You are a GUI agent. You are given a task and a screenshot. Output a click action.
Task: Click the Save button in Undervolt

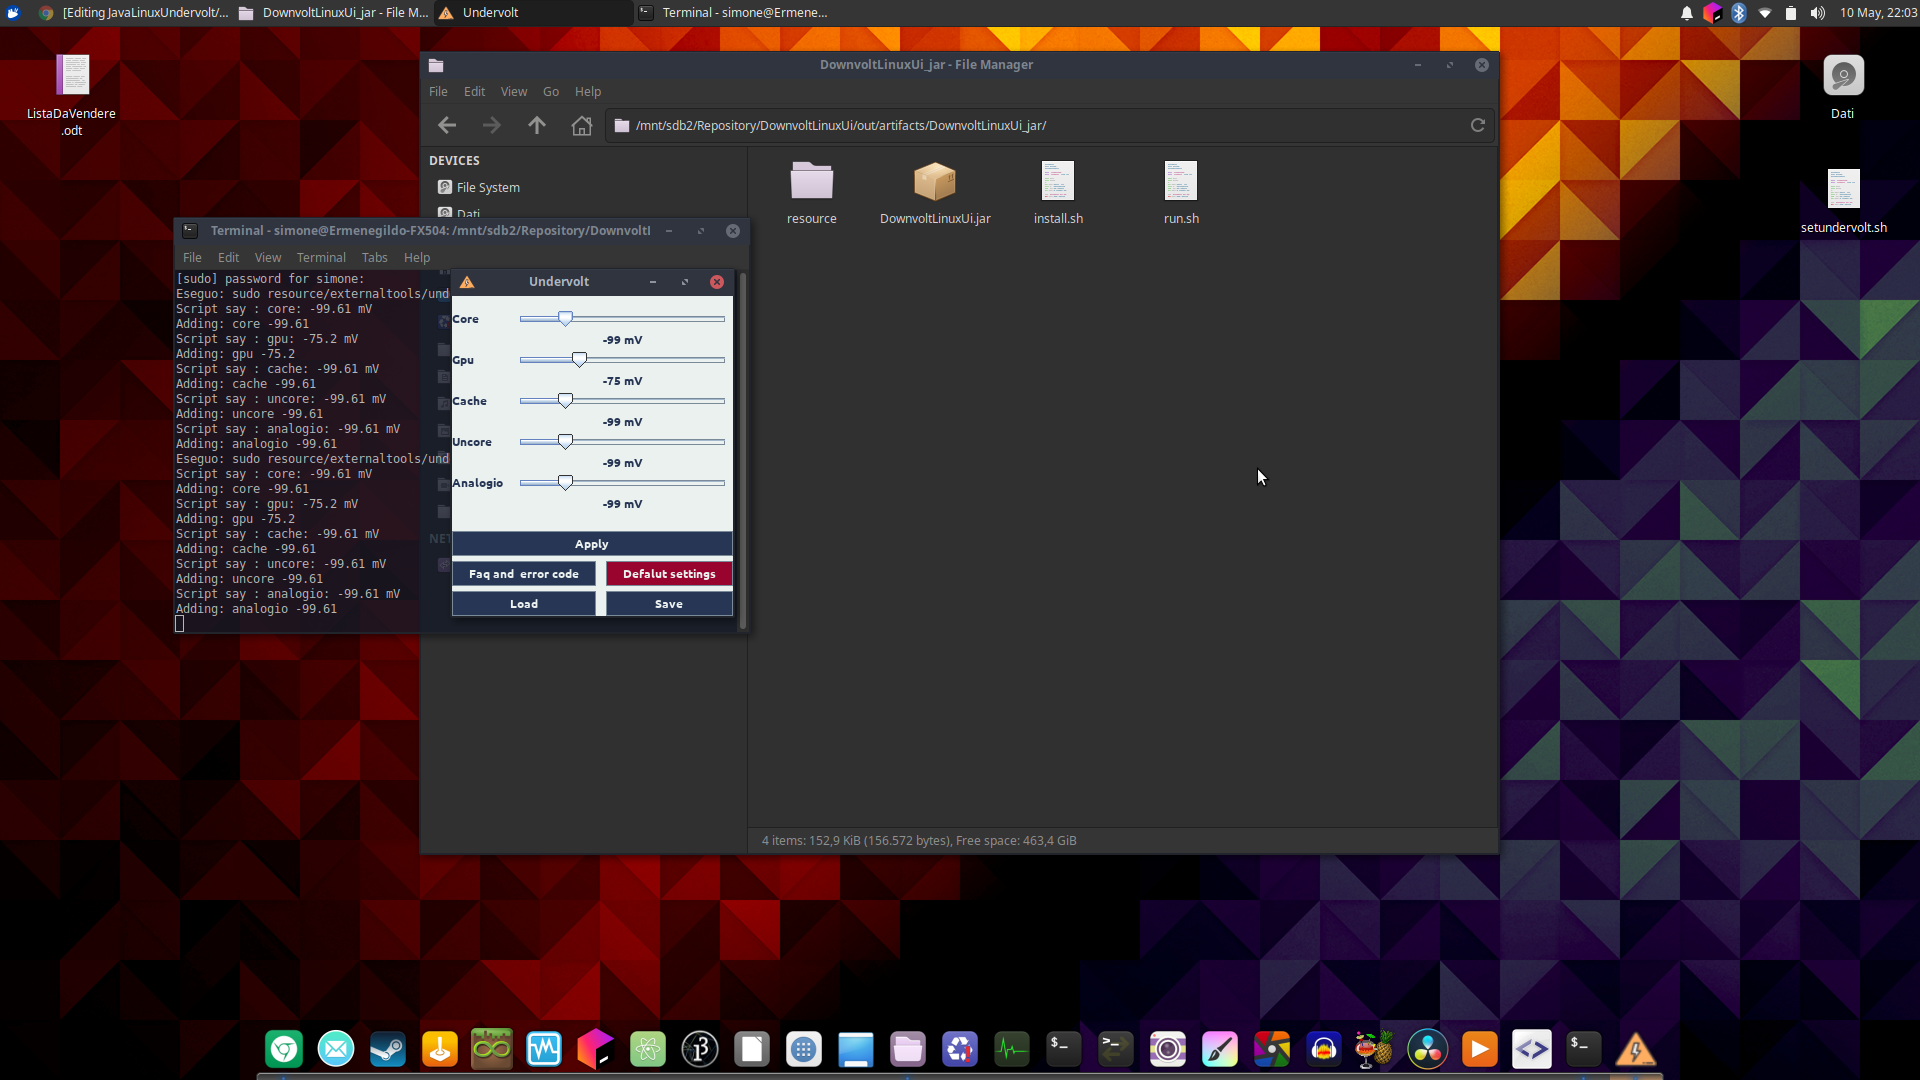click(669, 604)
